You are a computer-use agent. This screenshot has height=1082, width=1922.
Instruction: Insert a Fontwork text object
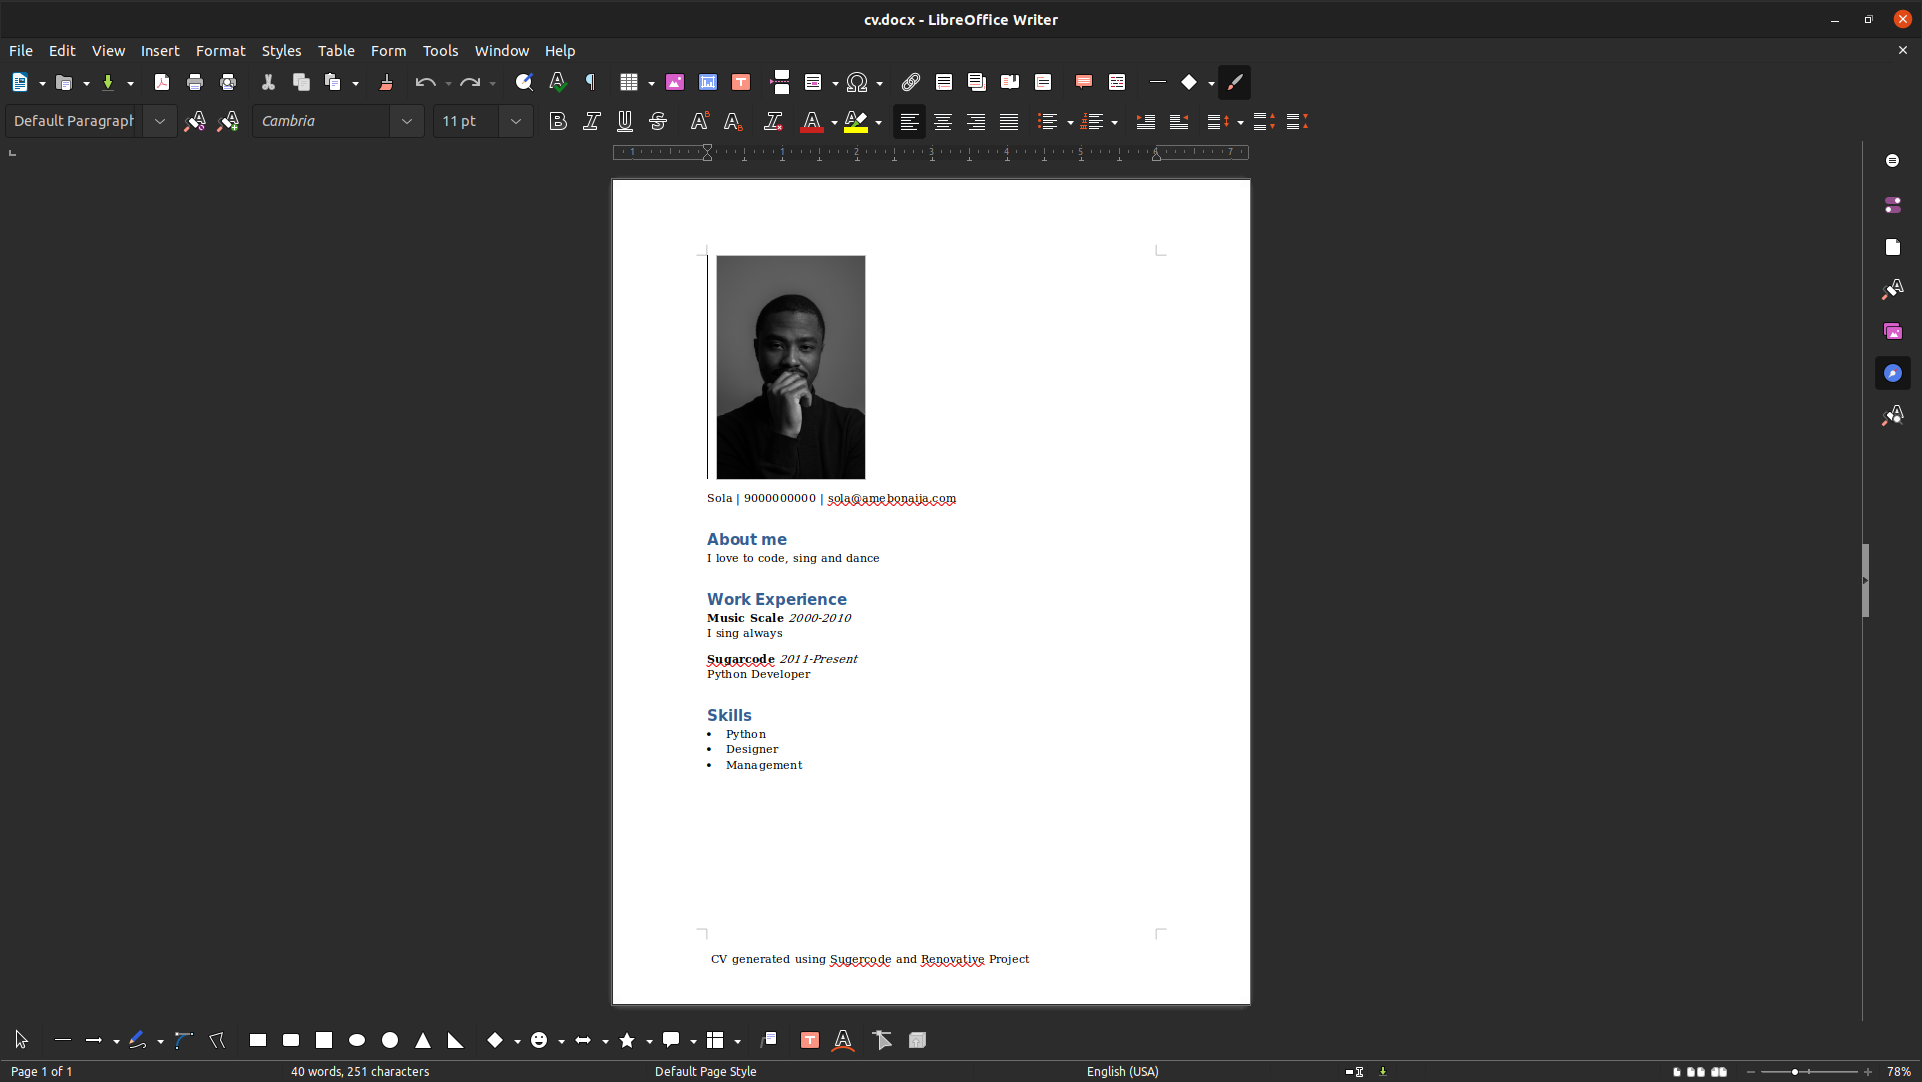point(843,1040)
